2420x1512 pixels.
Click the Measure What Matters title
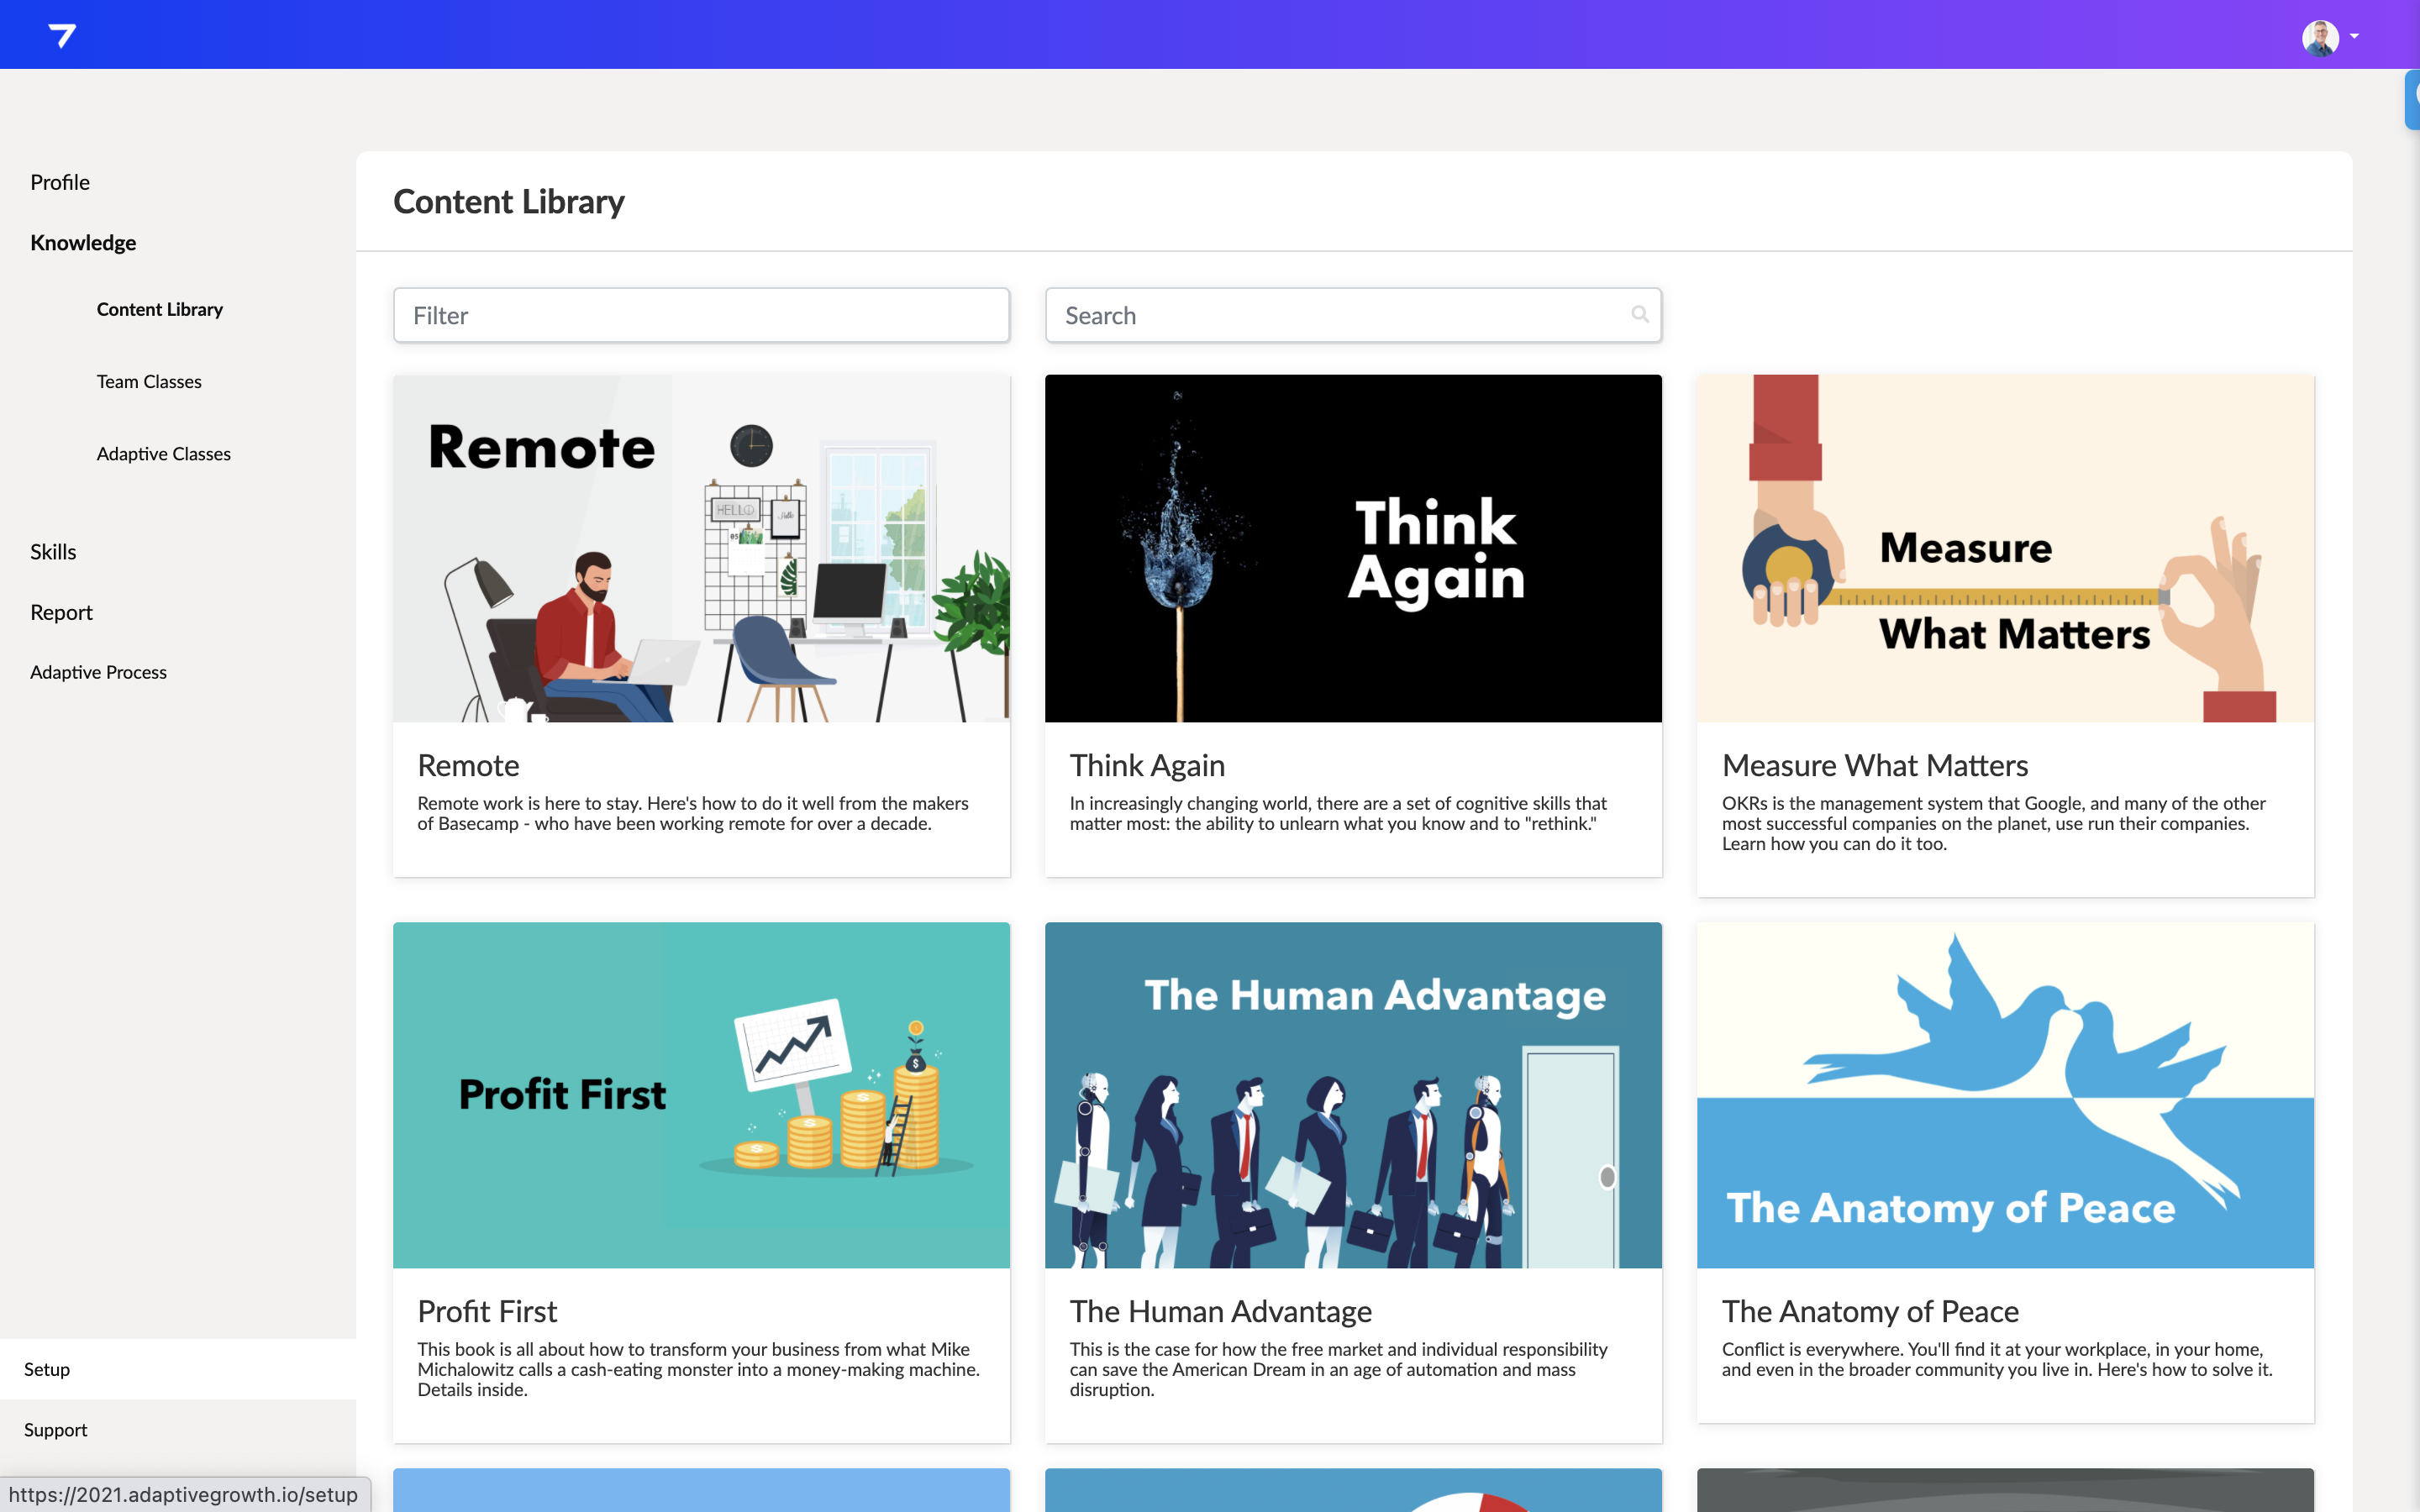[x=1874, y=765]
